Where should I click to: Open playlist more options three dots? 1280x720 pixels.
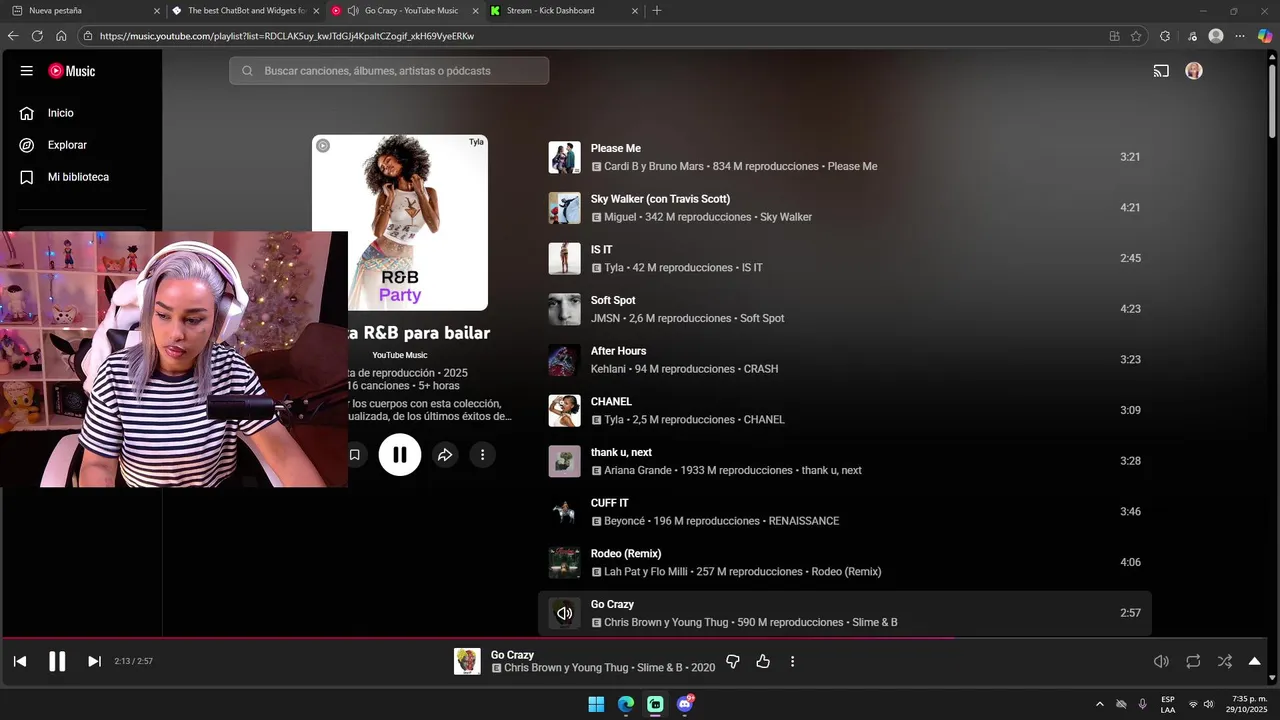coord(482,455)
